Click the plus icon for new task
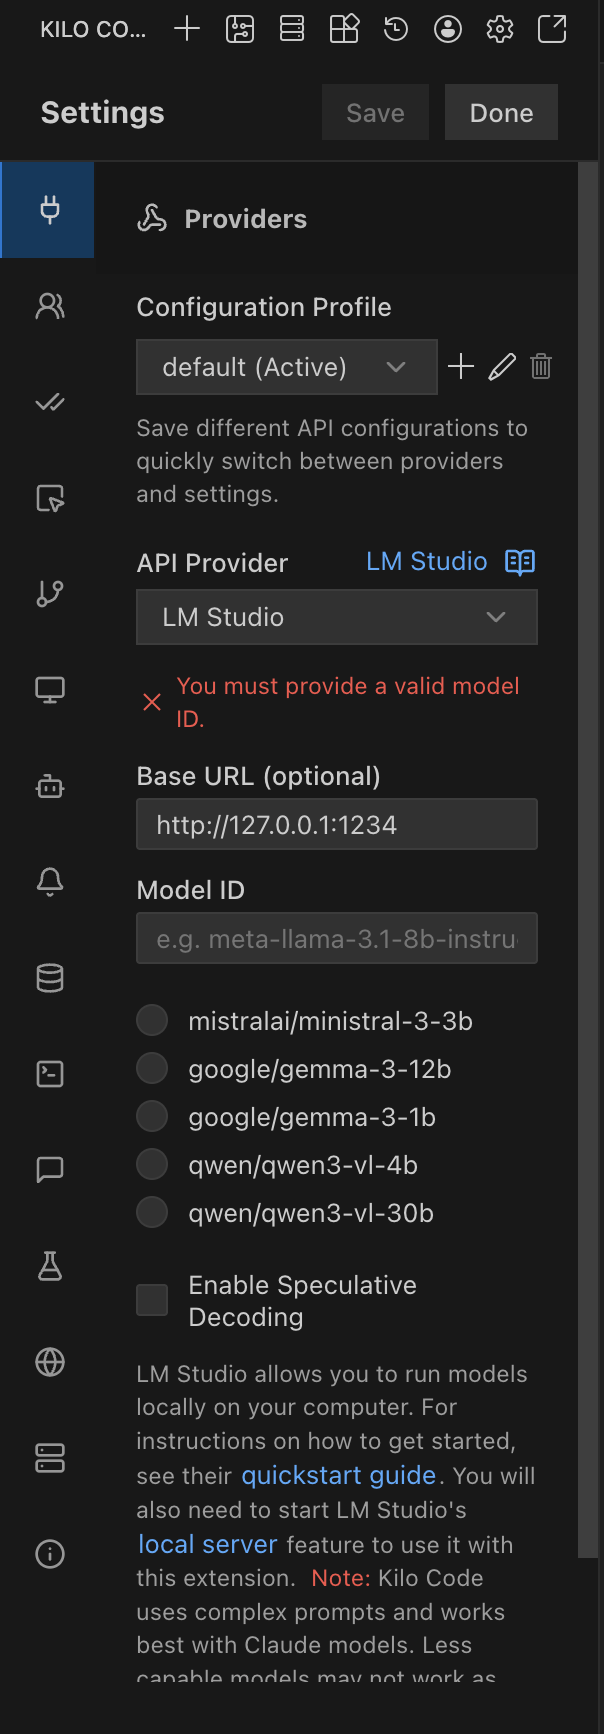The image size is (604, 1734). coord(187,29)
